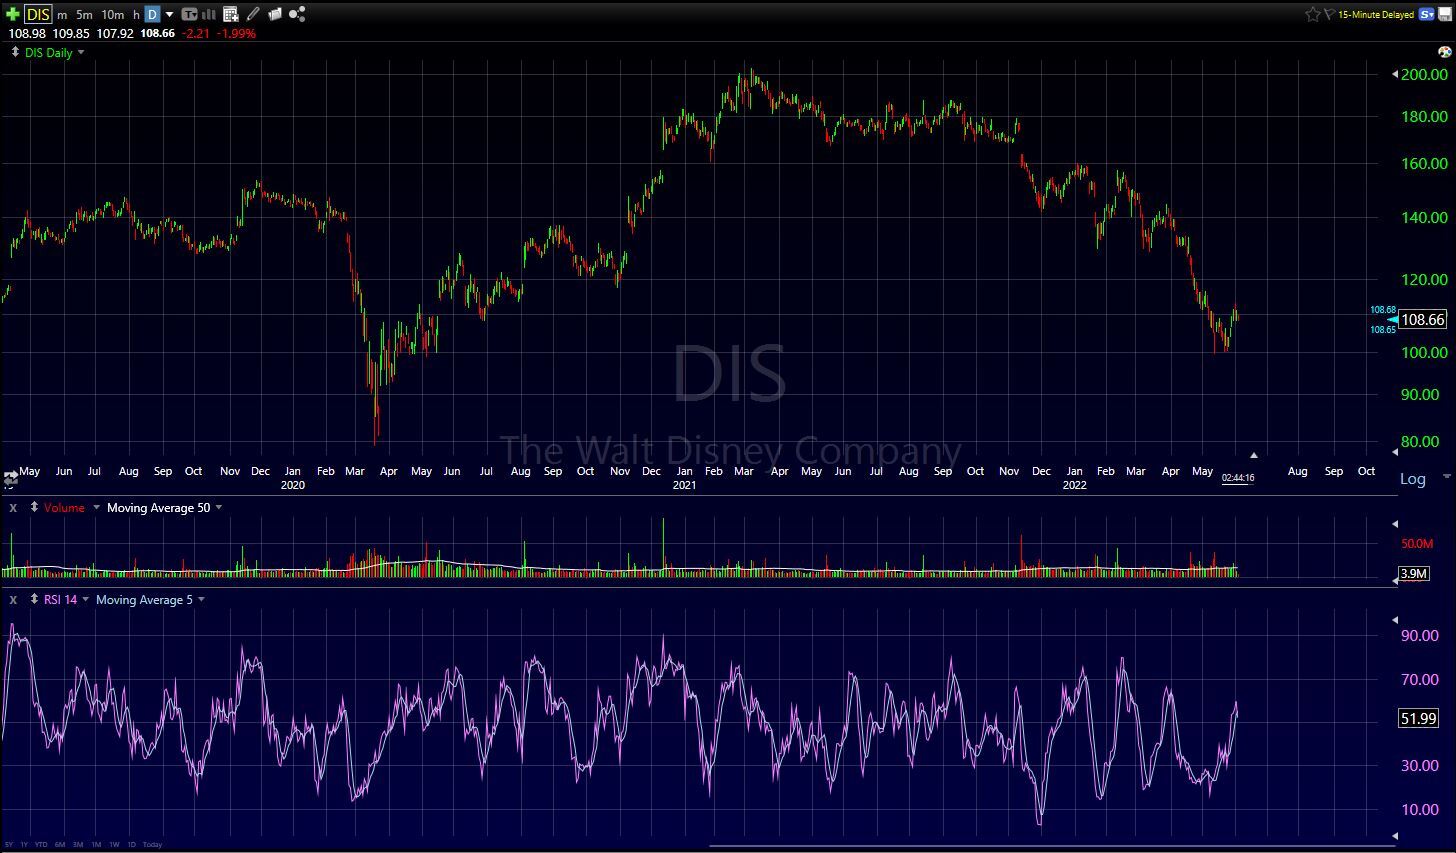Screen dimensions: 1456x853
Task: Select the 1W range
Action: [x=114, y=844]
